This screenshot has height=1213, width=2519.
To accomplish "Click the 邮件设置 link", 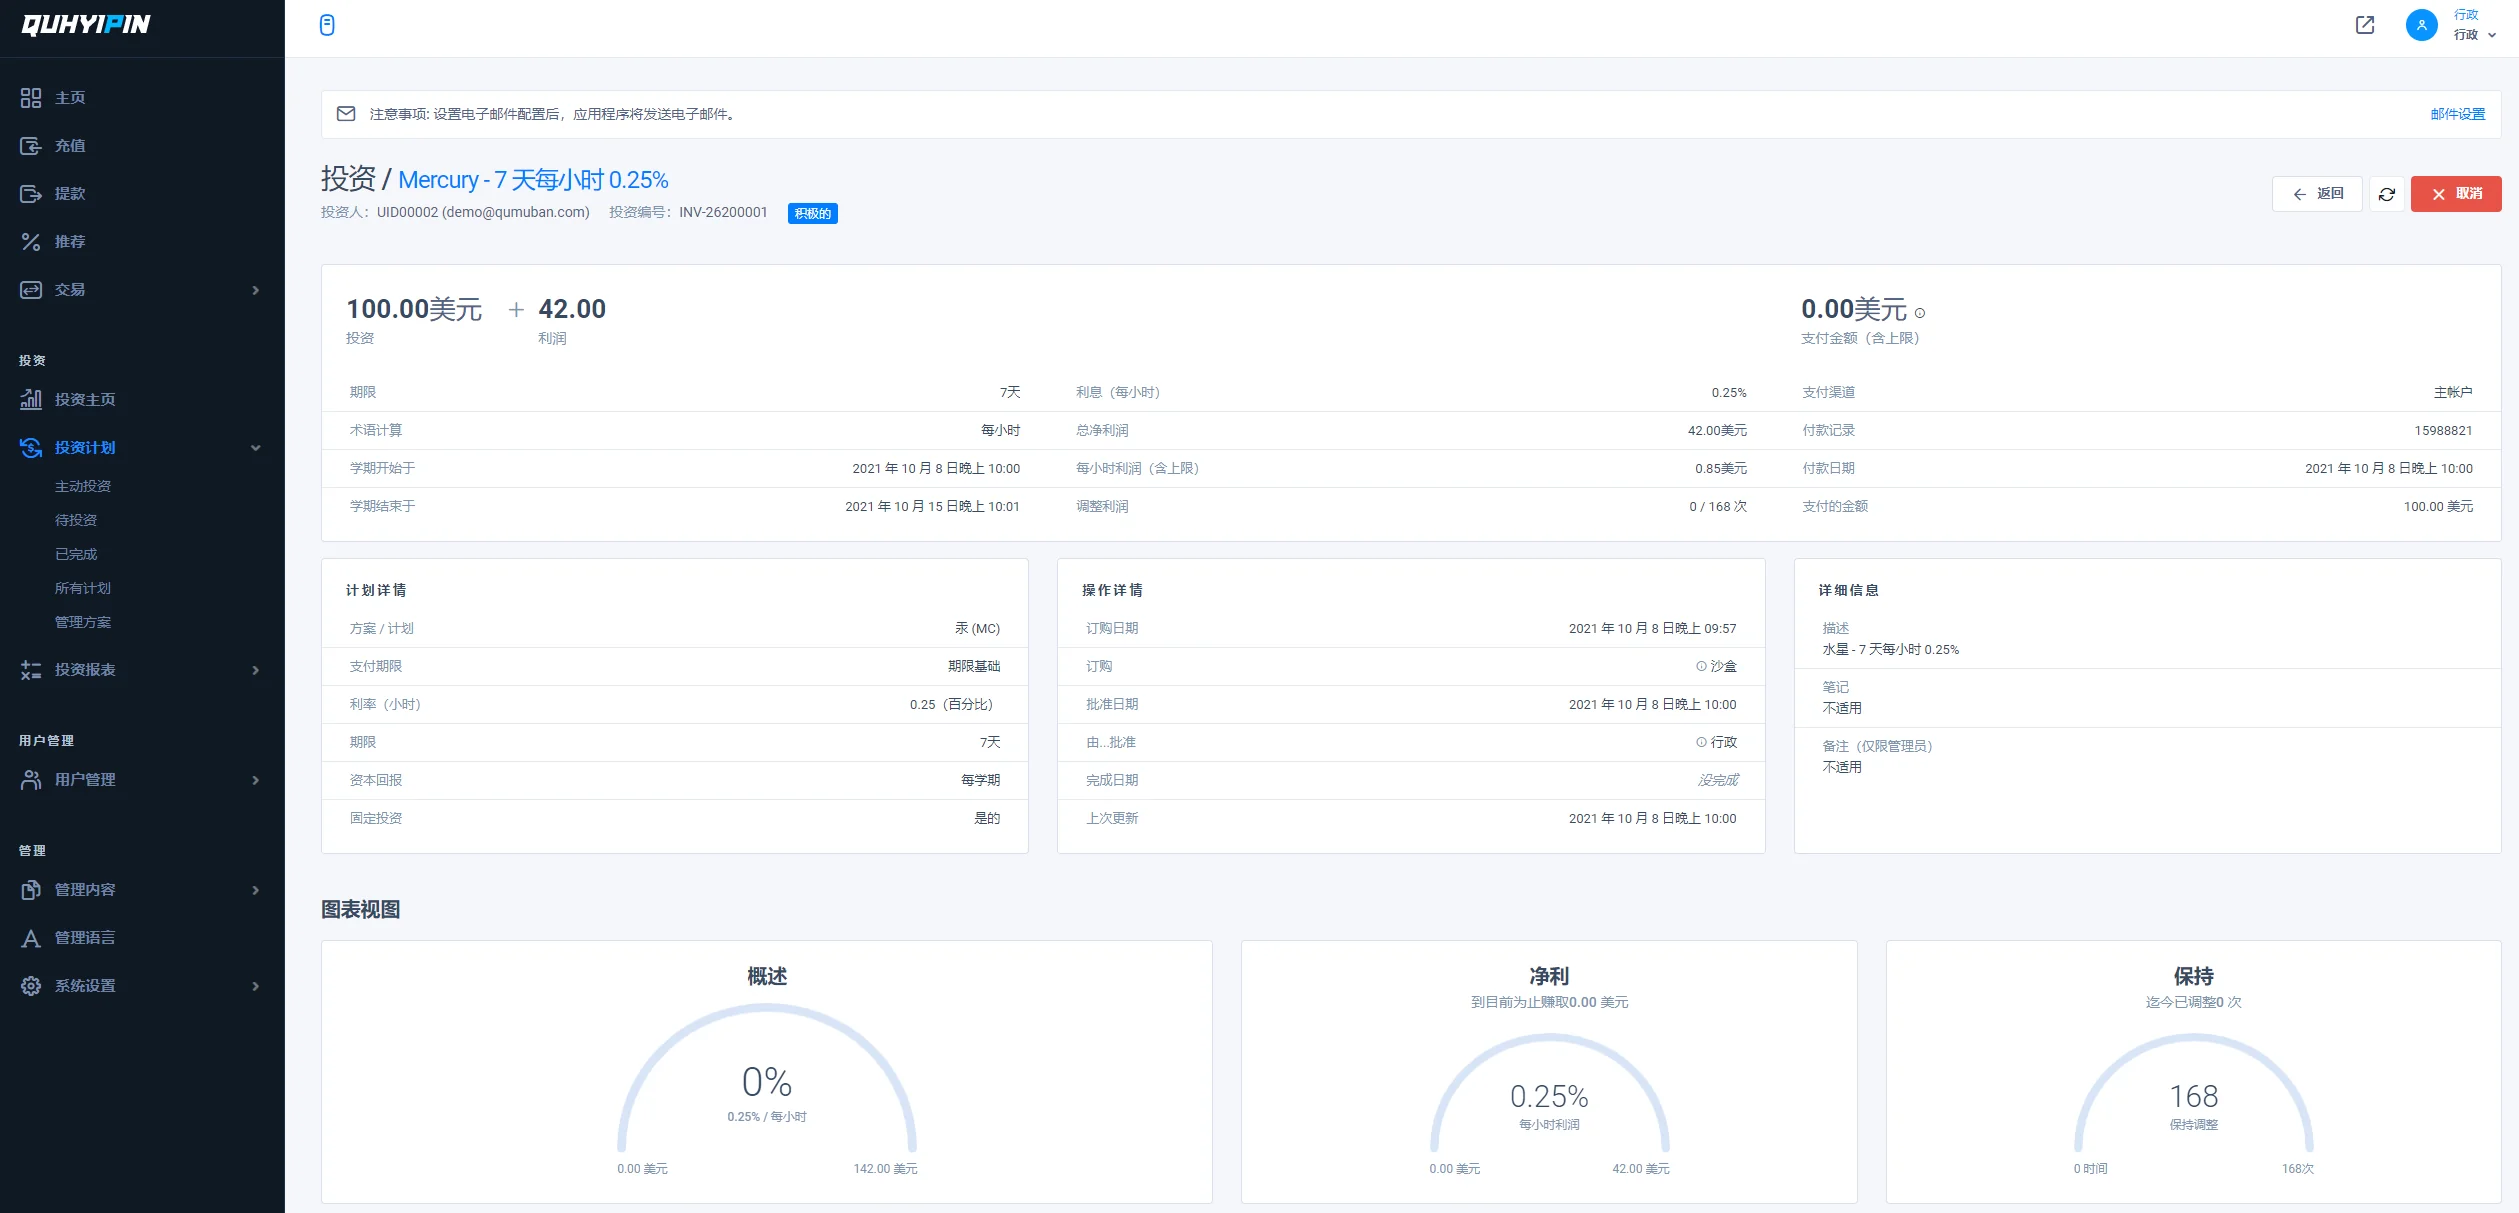I will tap(2457, 114).
